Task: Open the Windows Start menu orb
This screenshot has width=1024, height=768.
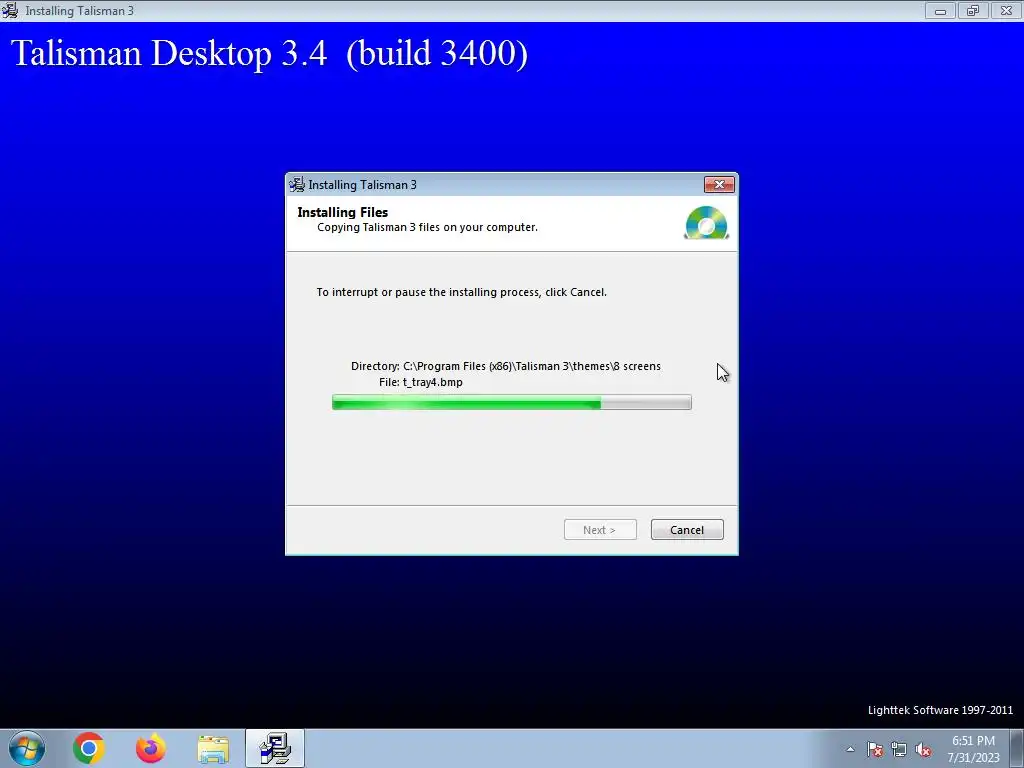Action: (27, 748)
